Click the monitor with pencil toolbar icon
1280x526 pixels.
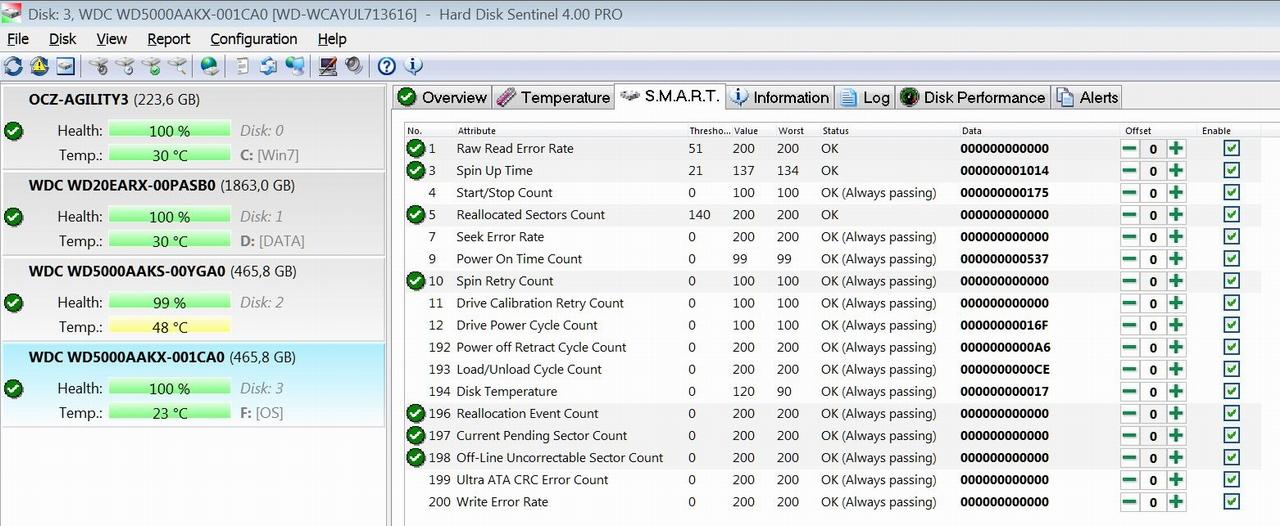(x=327, y=66)
